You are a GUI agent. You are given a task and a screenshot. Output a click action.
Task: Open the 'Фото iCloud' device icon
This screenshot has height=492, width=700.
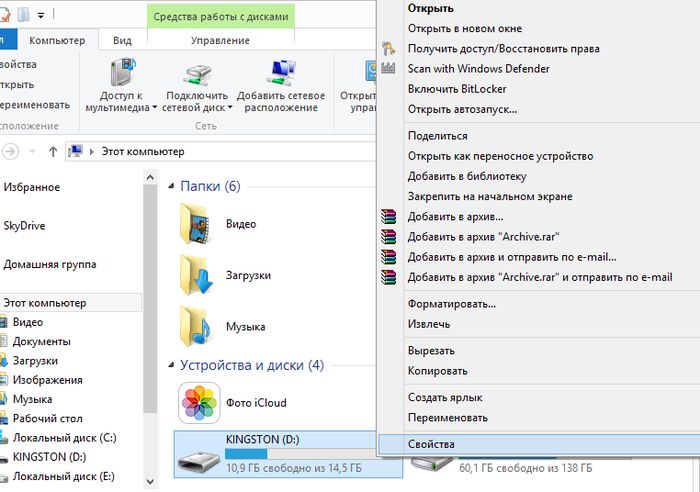pyautogui.click(x=198, y=403)
